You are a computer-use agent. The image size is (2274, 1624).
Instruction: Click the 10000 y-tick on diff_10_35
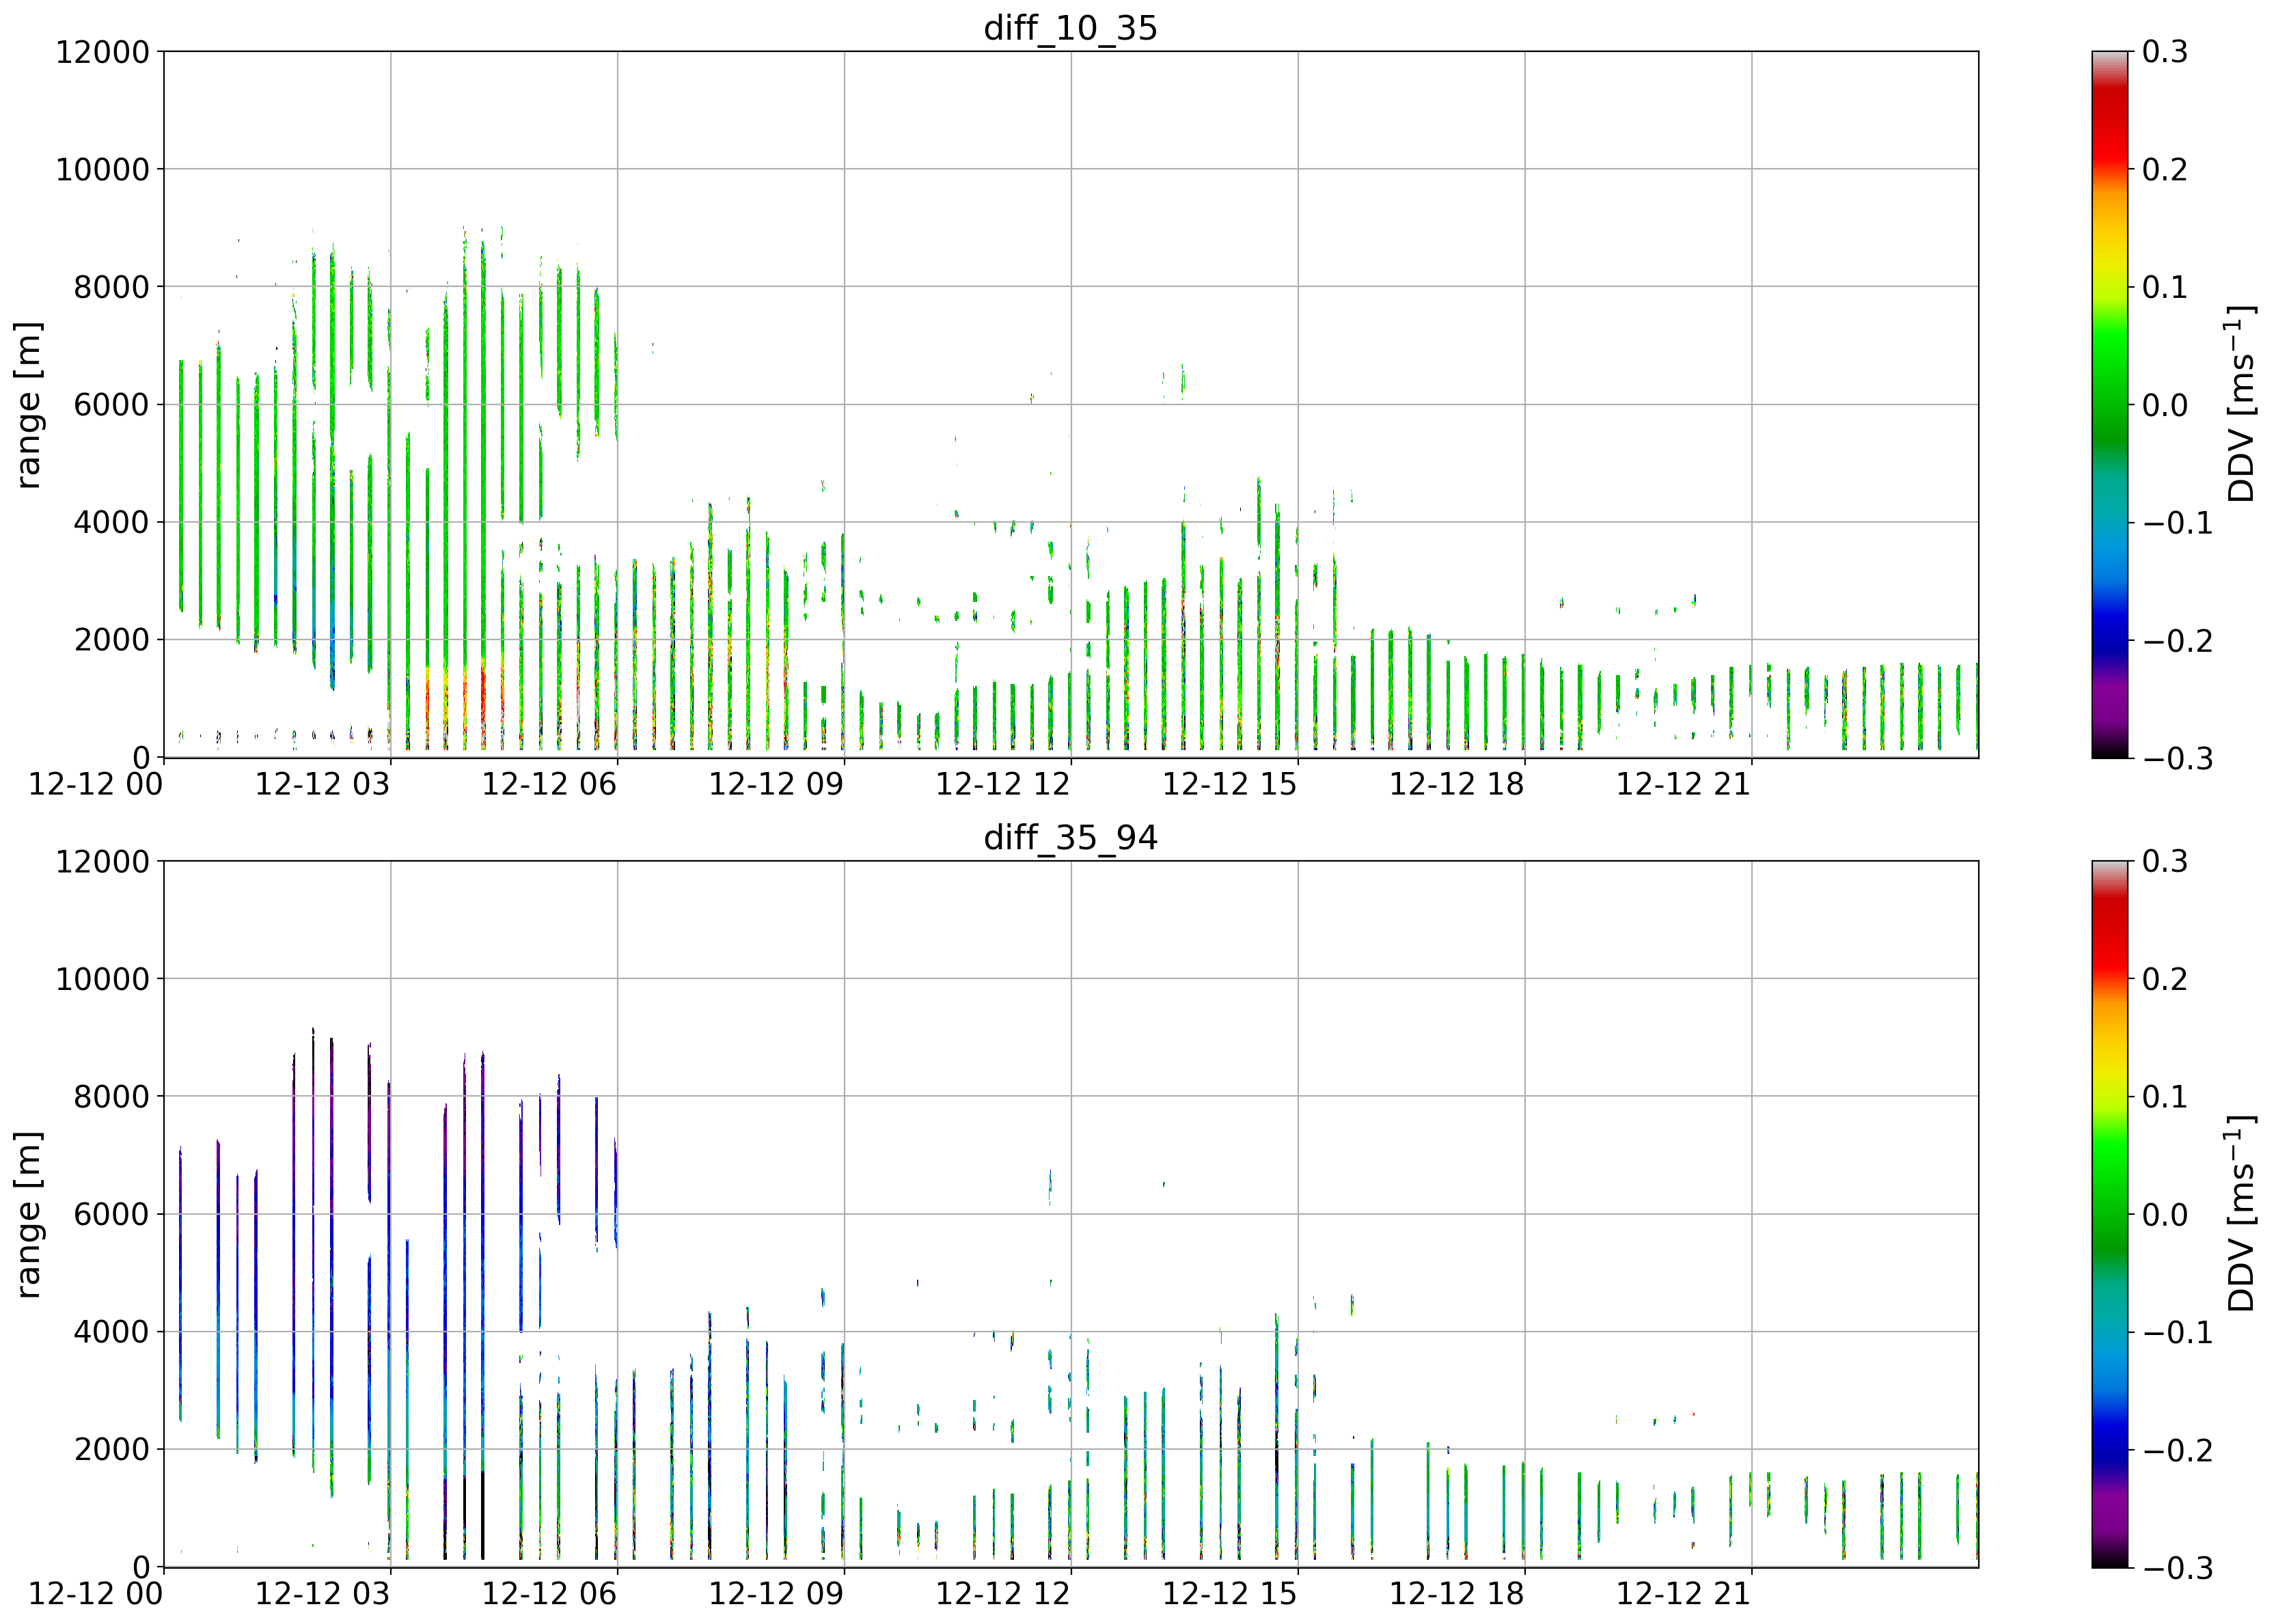click(102, 170)
